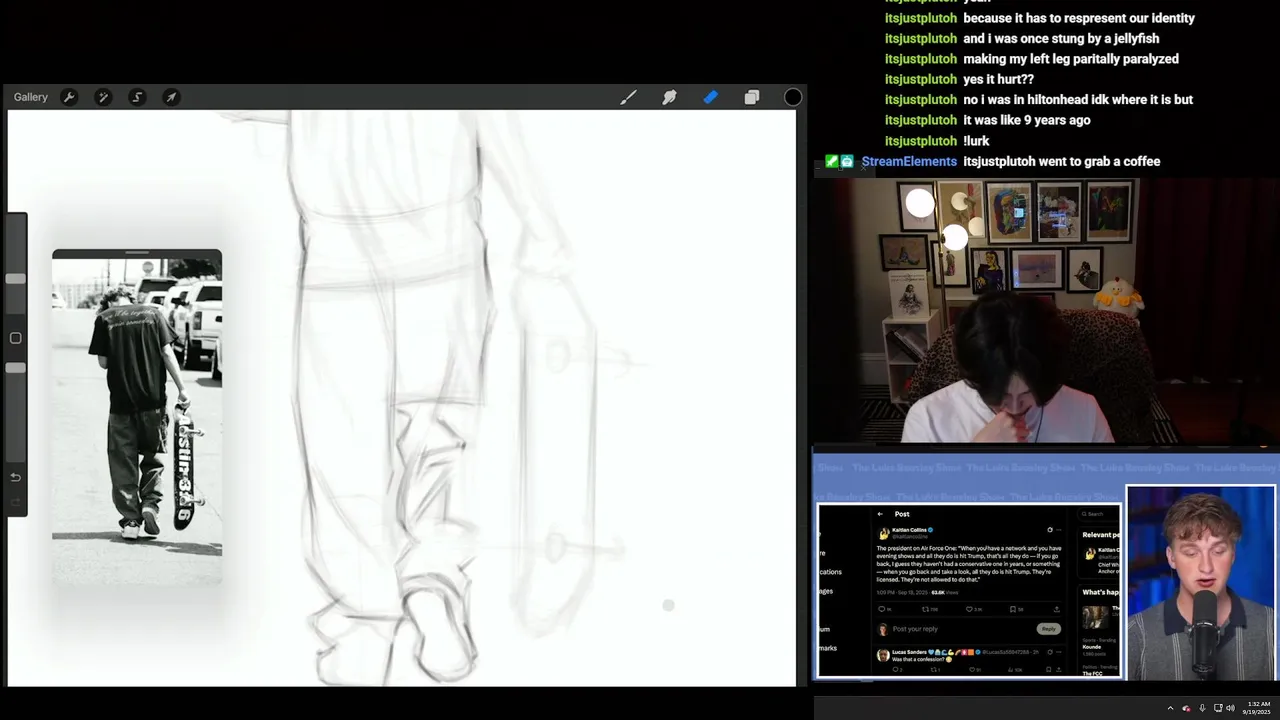Expand hidden system tray icons chevron

(x=1170, y=708)
